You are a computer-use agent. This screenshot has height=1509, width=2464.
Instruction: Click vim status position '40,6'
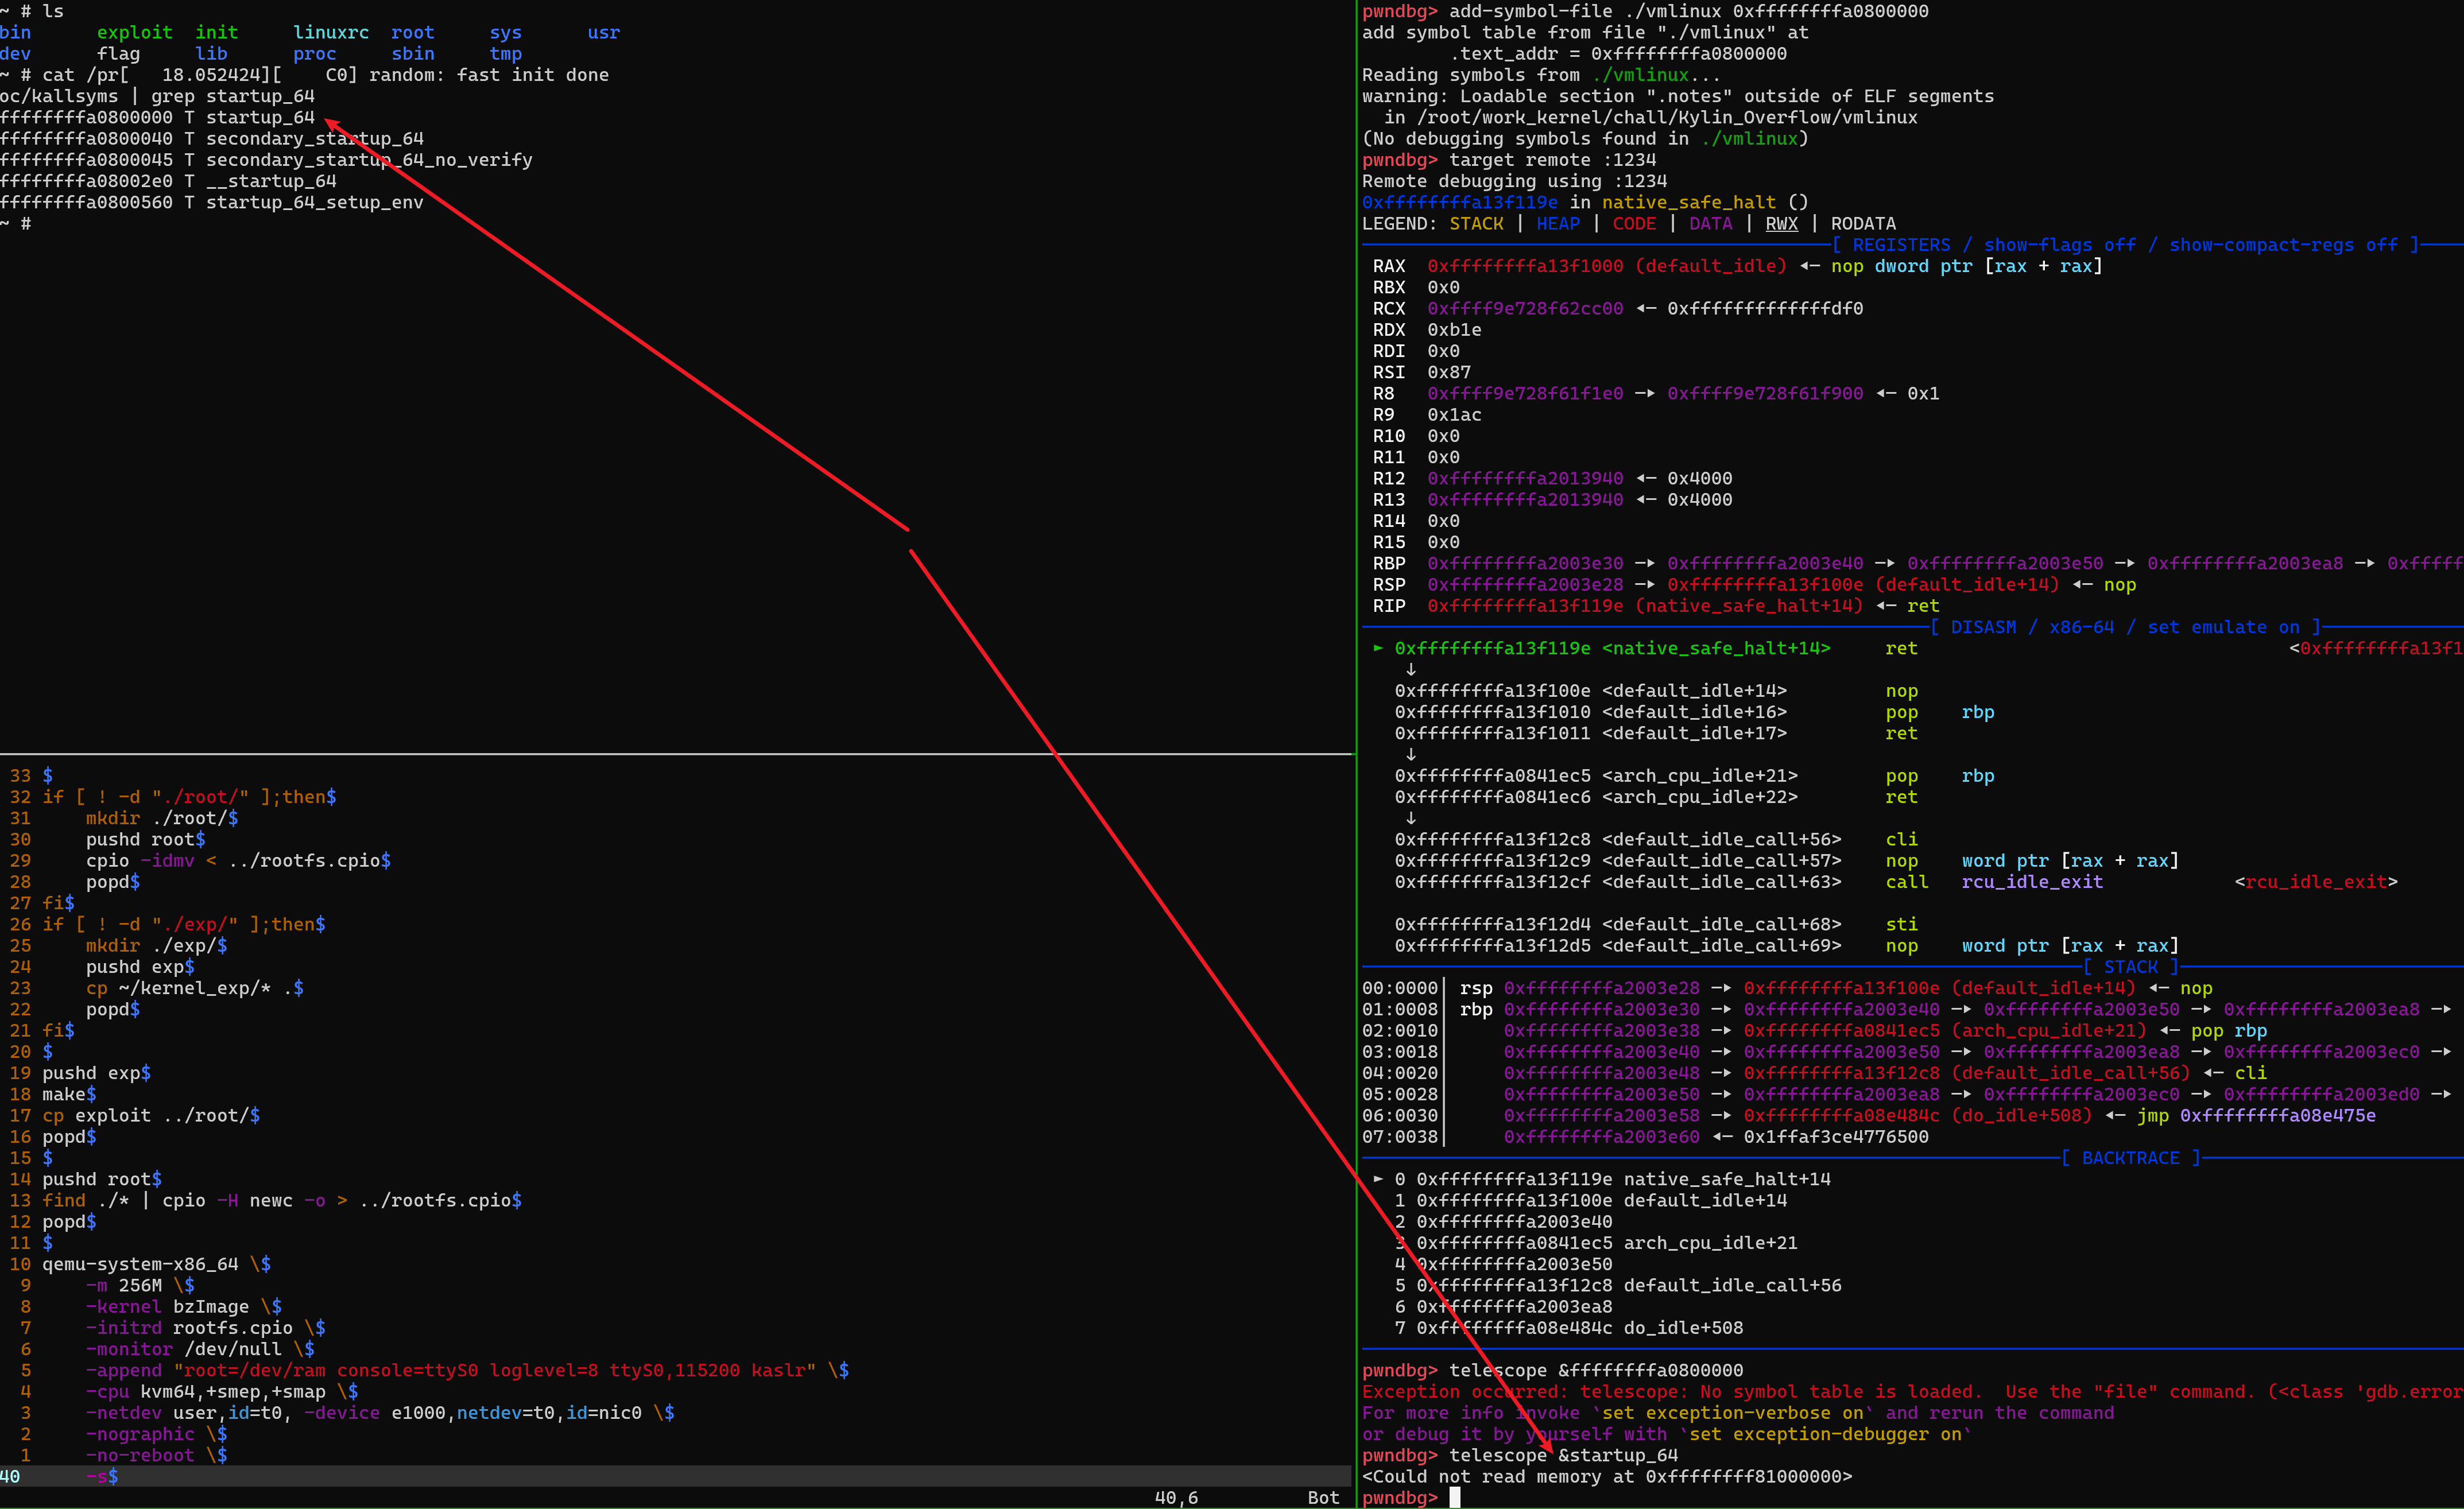click(x=1176, y=1498)
